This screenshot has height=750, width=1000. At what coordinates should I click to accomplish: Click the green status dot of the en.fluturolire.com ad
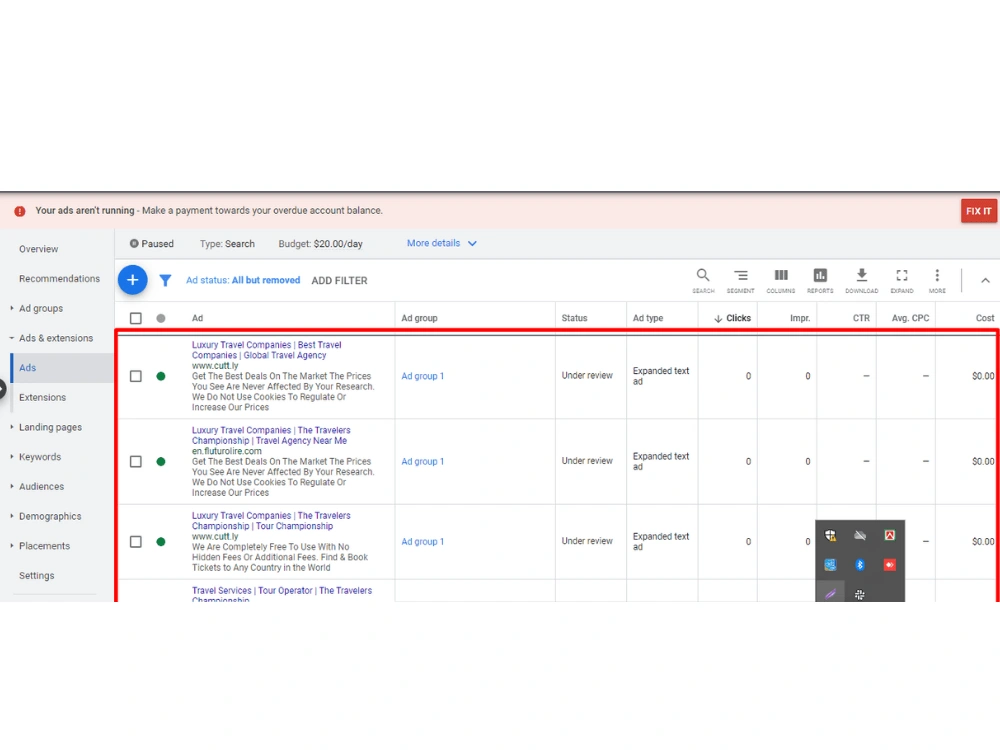coord(161,462)
